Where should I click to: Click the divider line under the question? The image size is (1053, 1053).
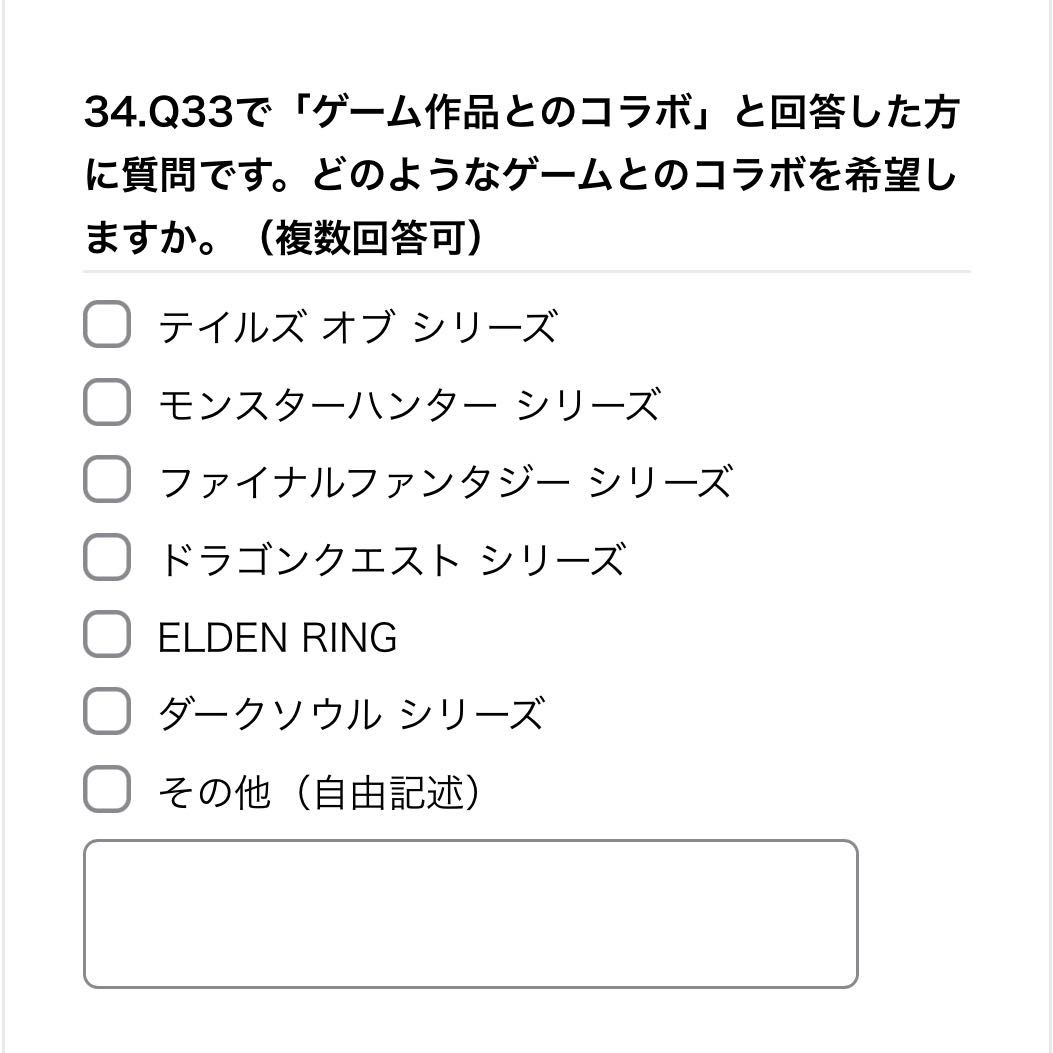click(x=526, y=271)
